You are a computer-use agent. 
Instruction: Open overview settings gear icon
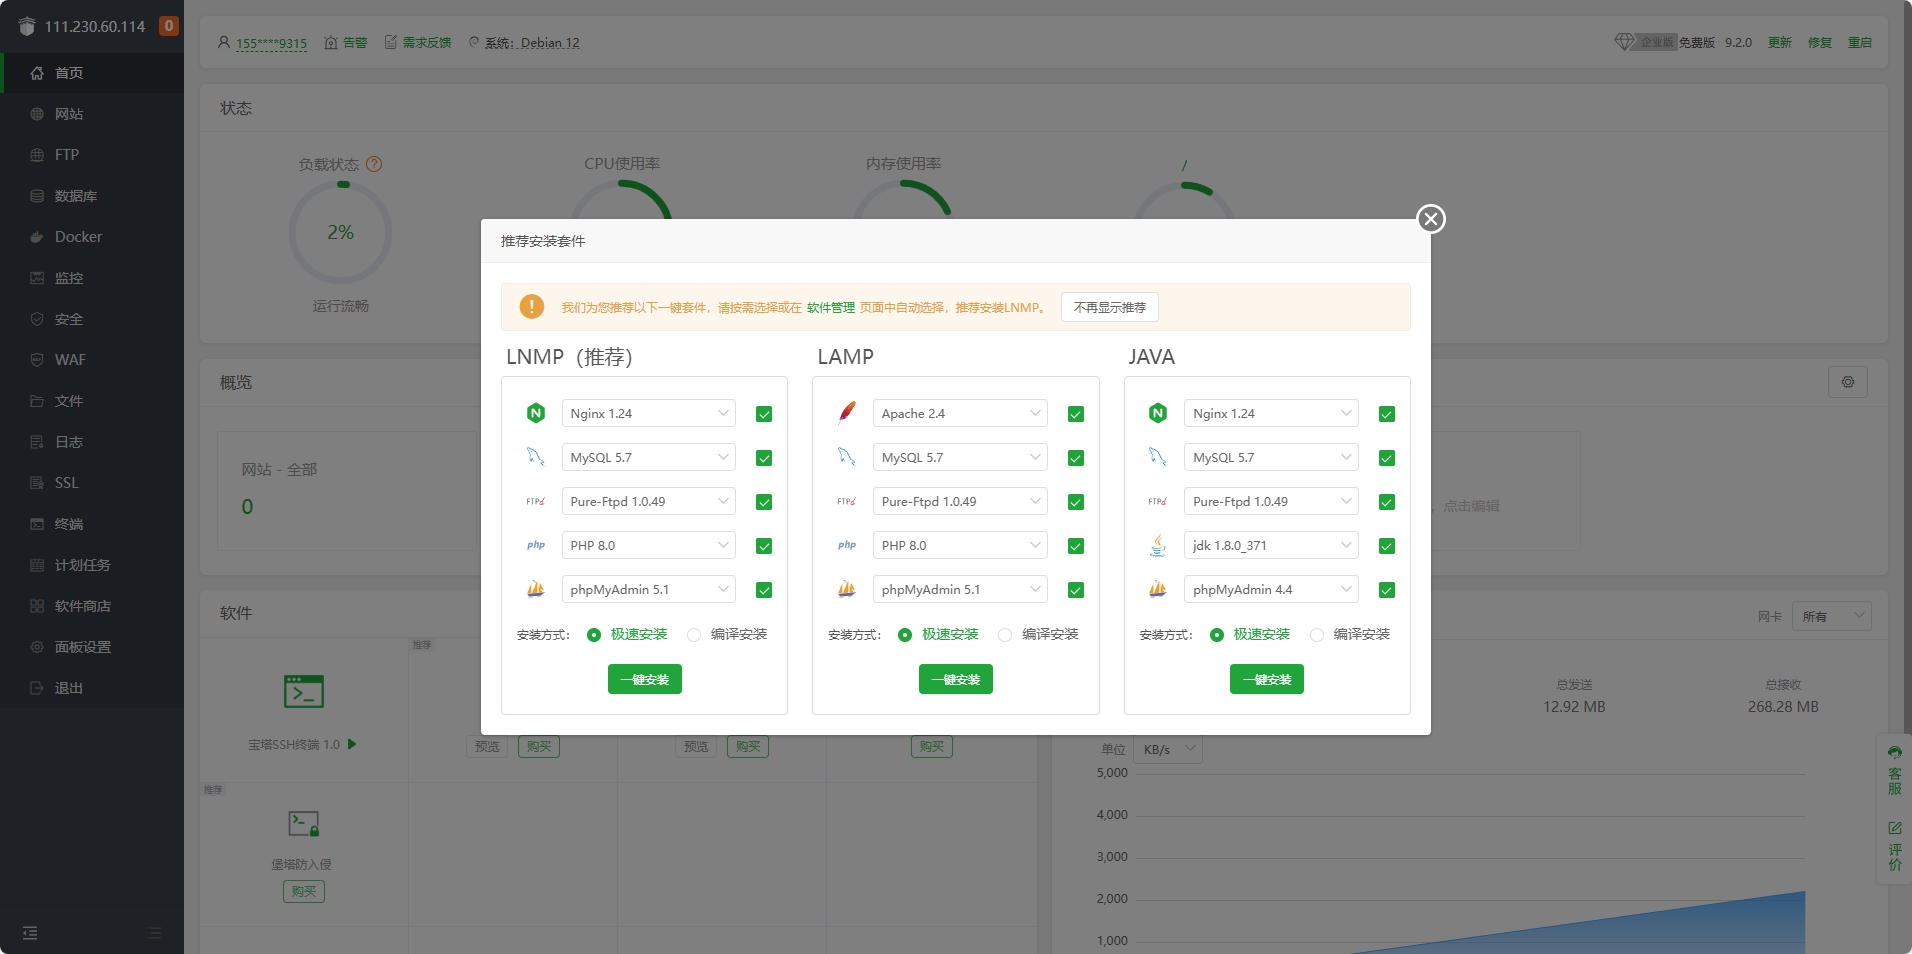point(1847,382)
